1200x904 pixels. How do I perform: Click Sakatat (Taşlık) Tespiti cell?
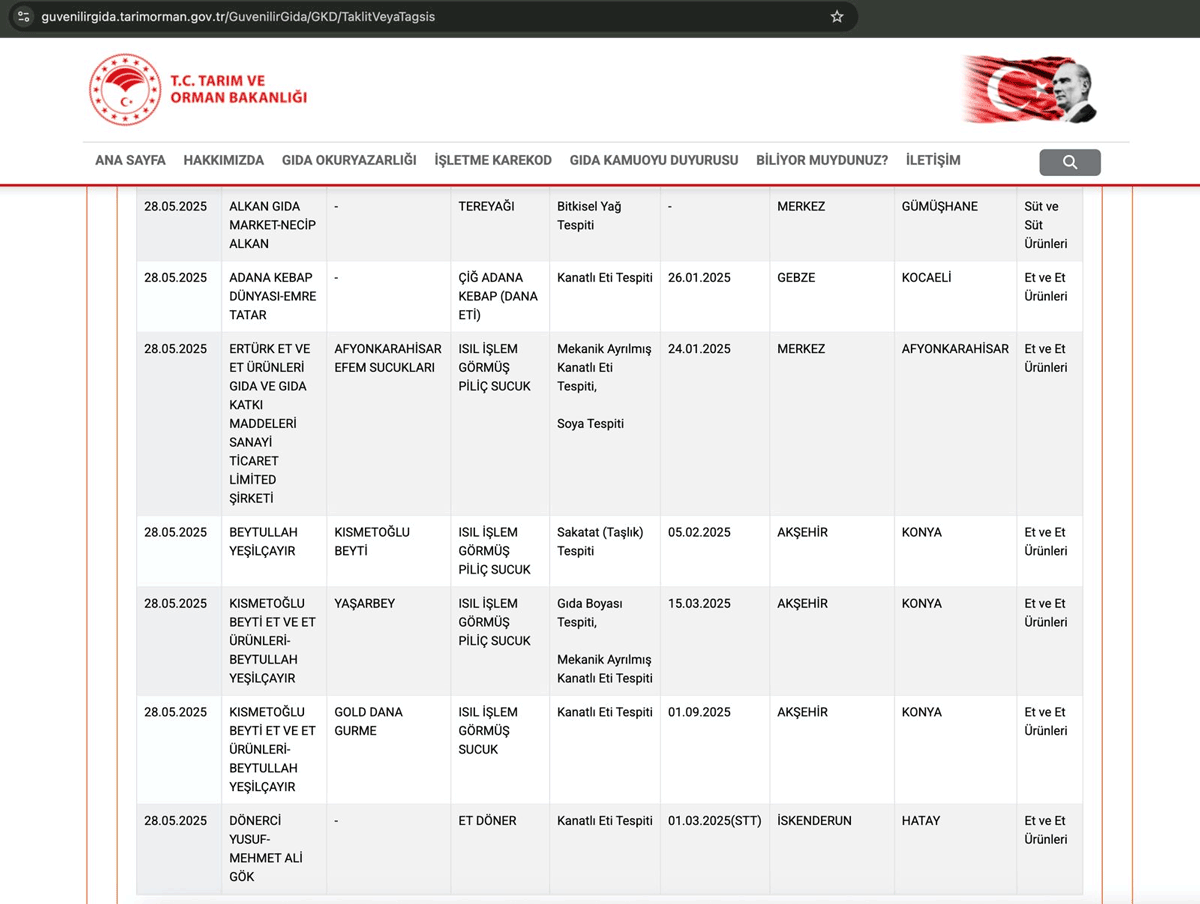pos(600,541)
